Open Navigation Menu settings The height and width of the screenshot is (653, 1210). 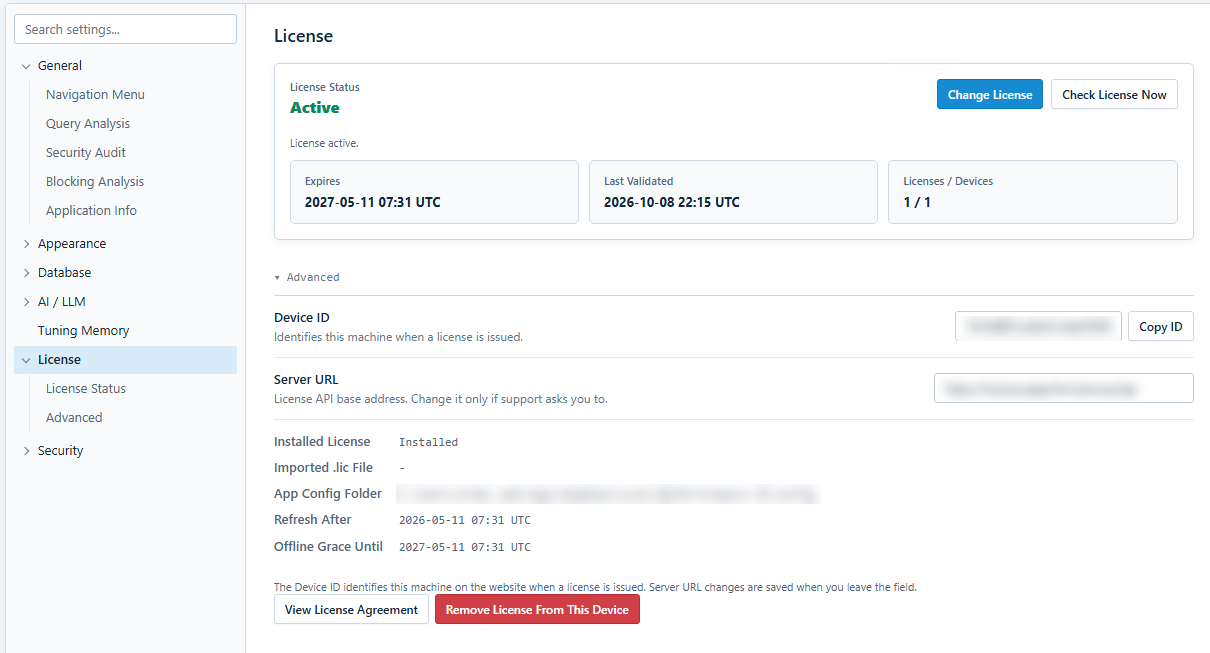coord(95,95)
